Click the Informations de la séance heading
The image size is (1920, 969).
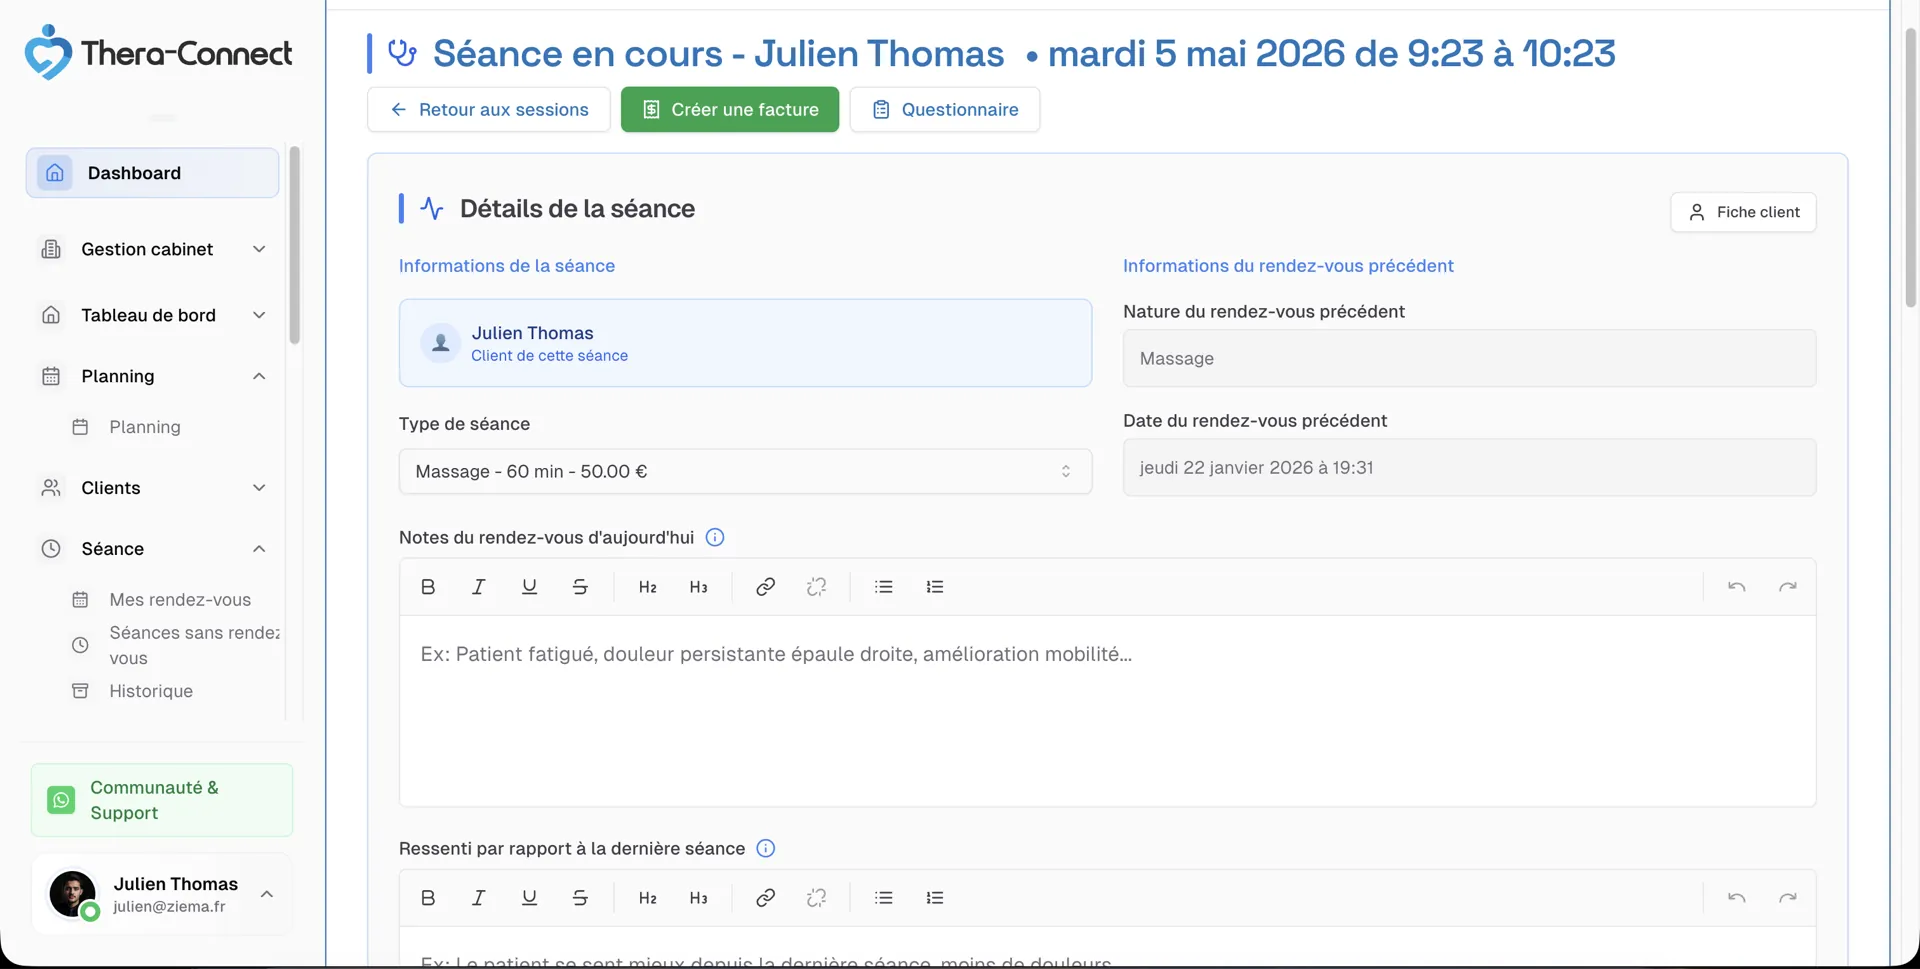click(506, 266)
